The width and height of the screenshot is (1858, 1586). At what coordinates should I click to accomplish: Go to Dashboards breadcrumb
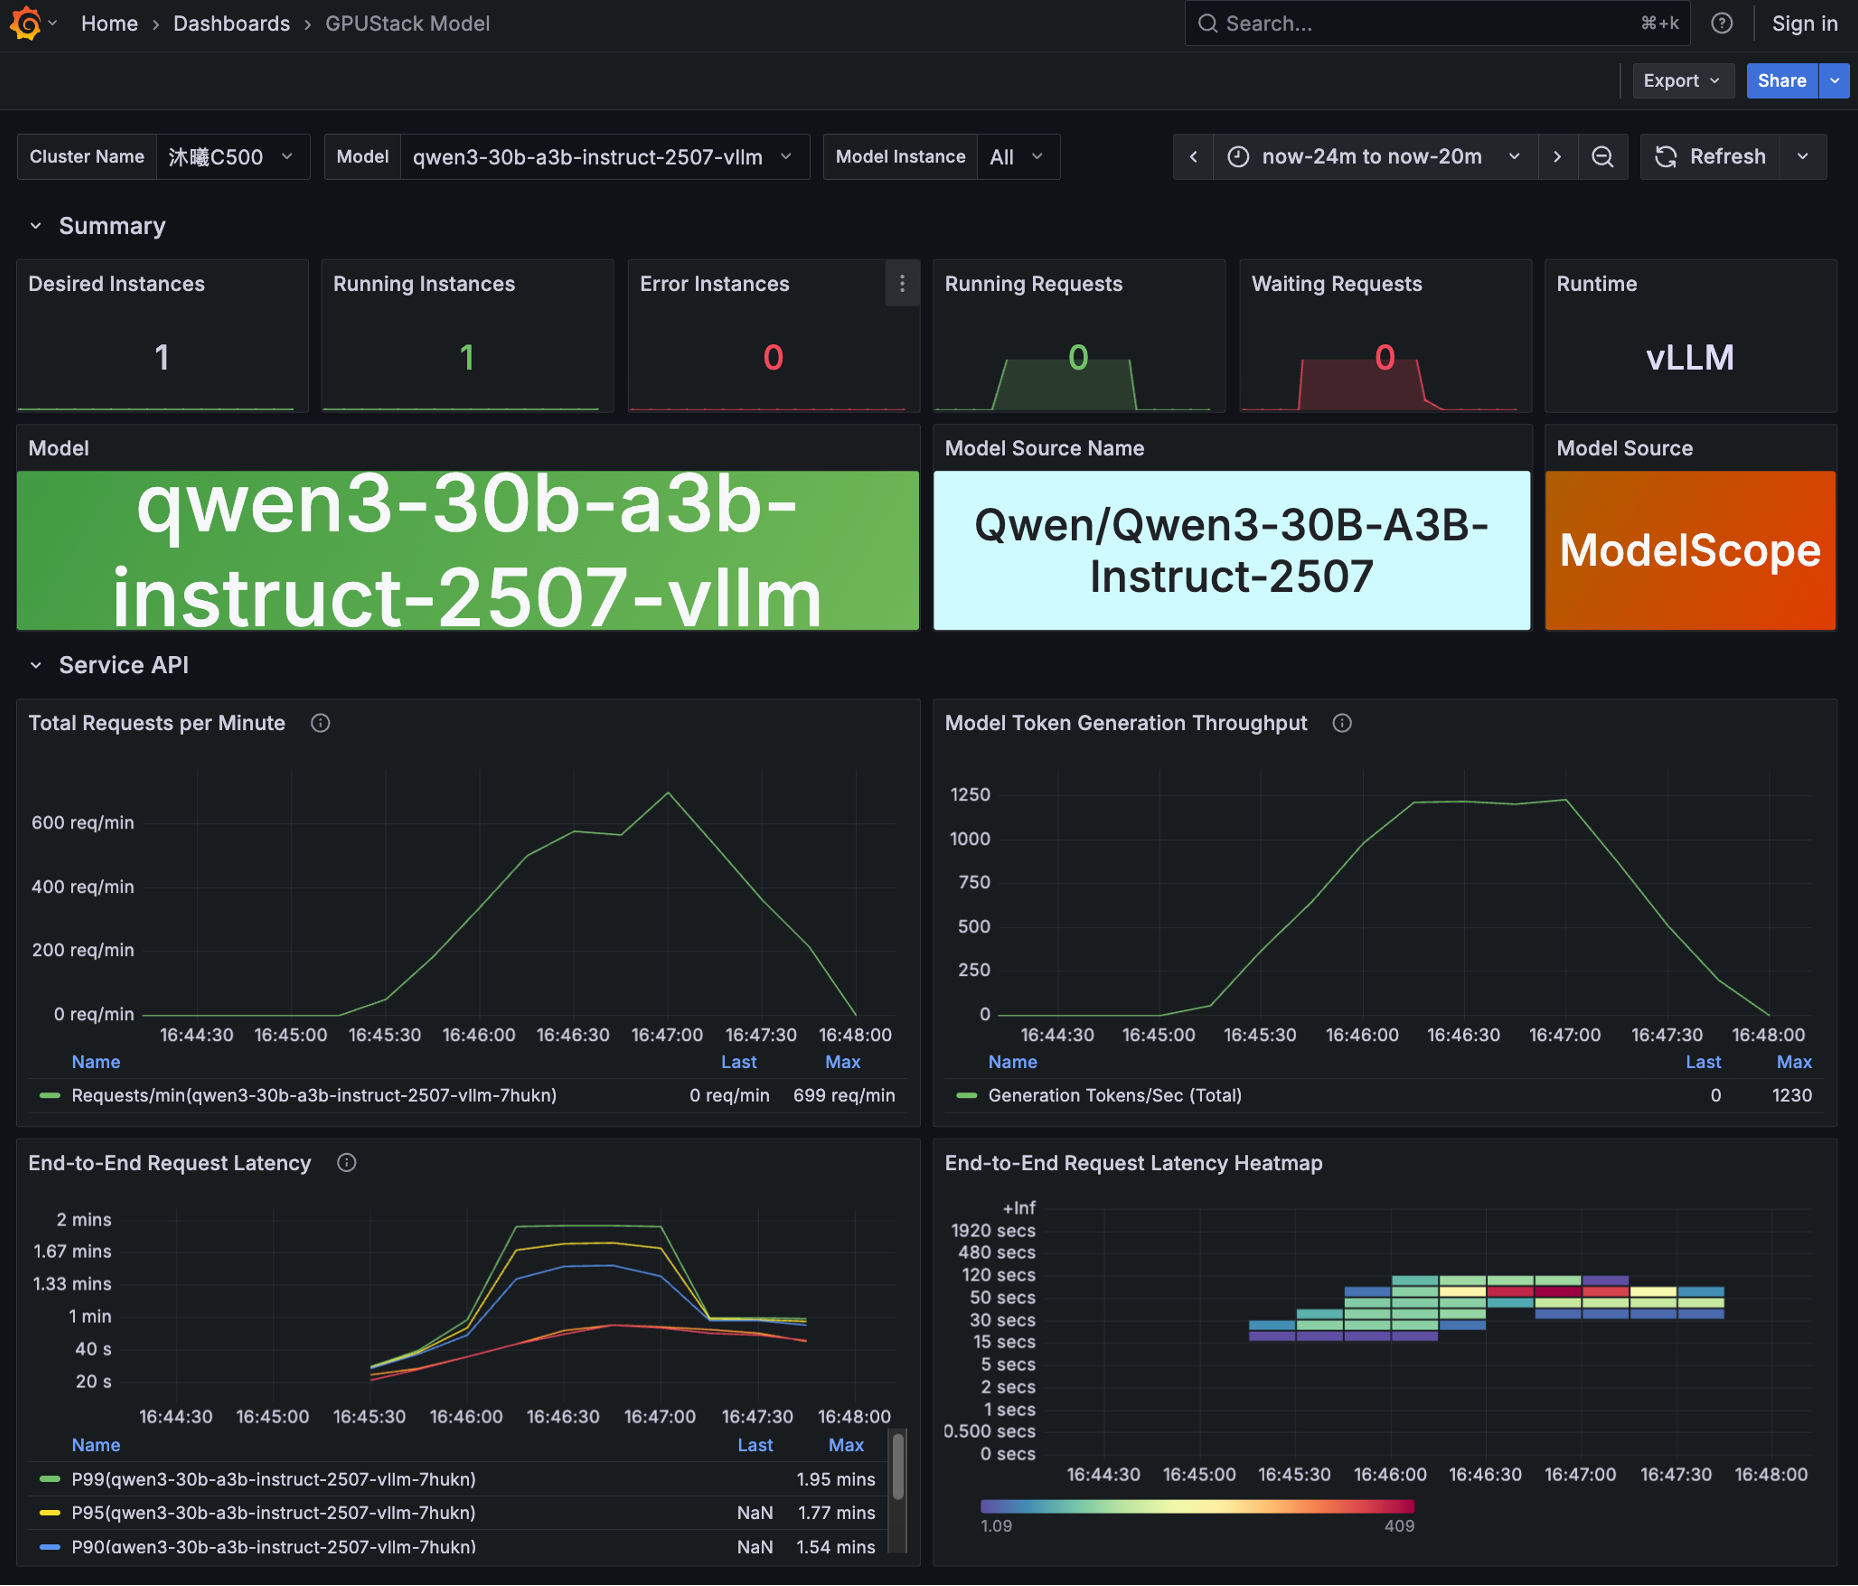(231, 23)
